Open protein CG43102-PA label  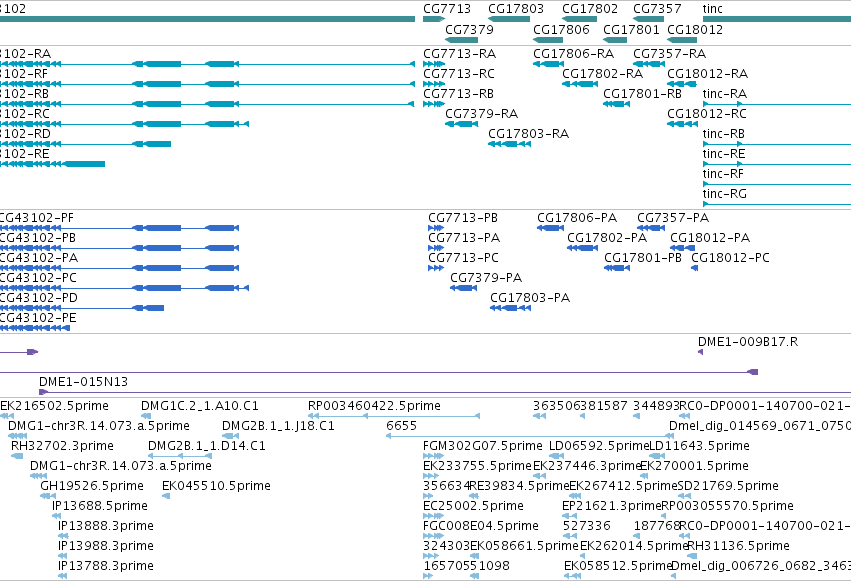[38, 258]
